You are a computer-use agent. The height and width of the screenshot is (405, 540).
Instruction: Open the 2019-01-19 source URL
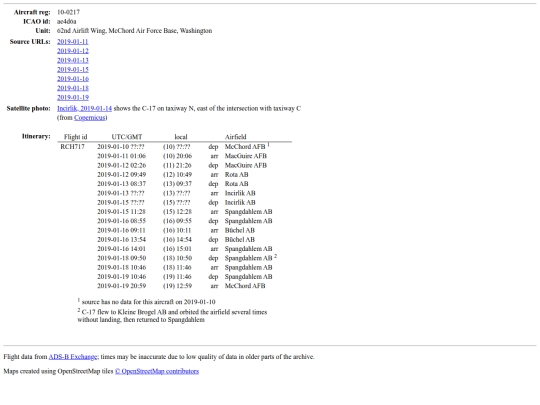[x=73, y=97]
